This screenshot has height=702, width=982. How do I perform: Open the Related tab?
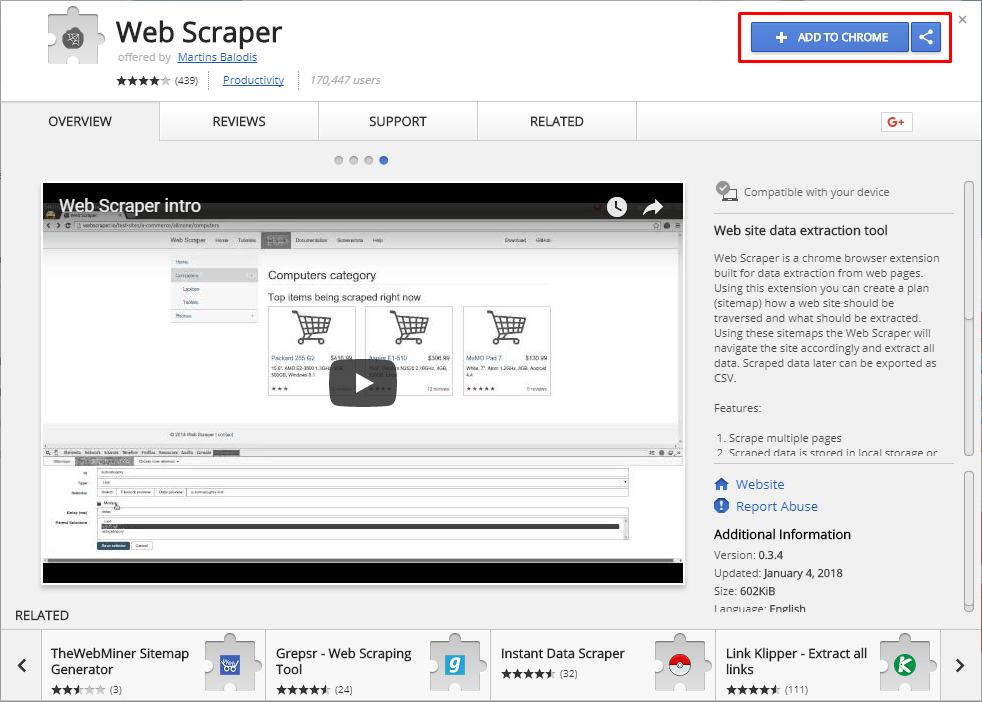(x=557, y=121)
